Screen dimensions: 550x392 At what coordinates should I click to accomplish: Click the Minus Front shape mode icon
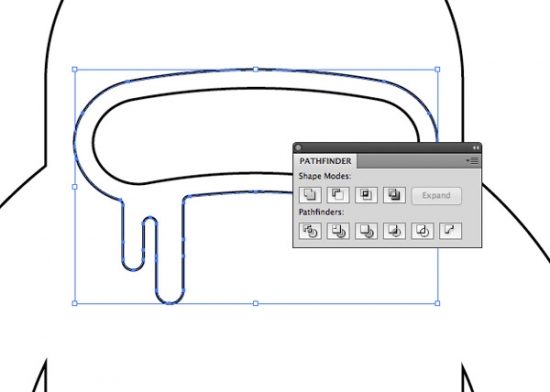tap(338, 195)
